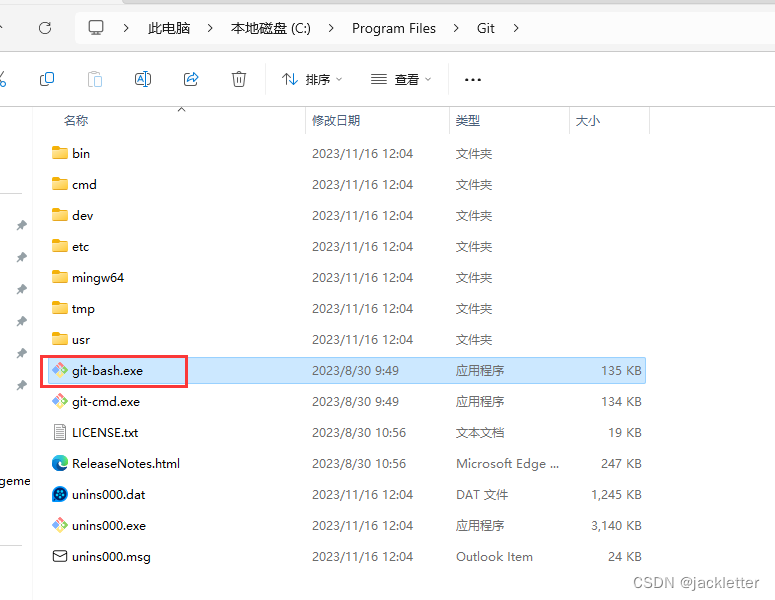The image size is (775, 600).
Task: Expand the chevron after Git breadcrumb
Action: [x=516, y=28]
